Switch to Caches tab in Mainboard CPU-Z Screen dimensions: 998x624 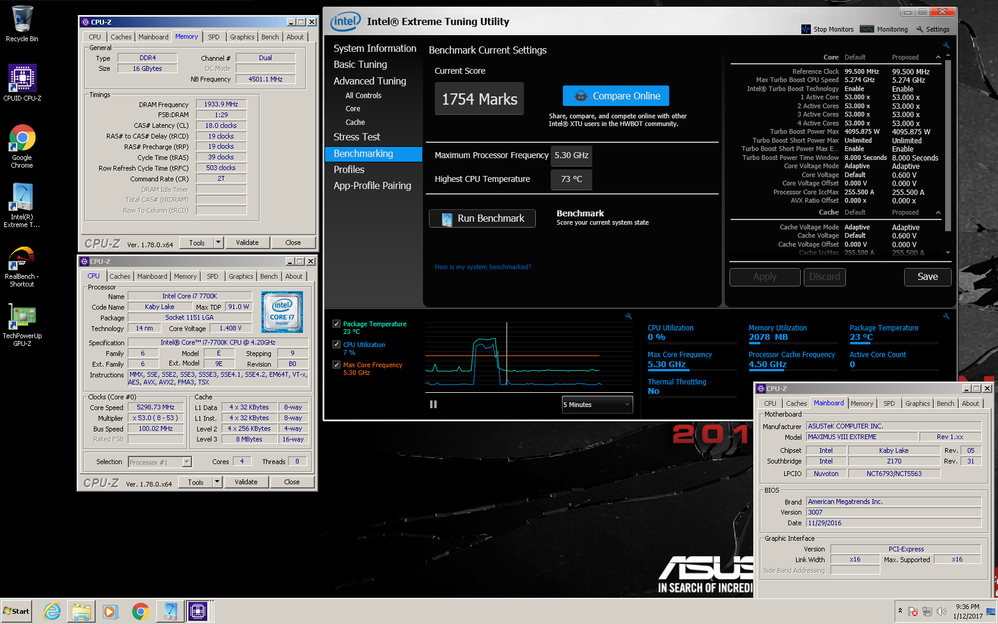796,404
